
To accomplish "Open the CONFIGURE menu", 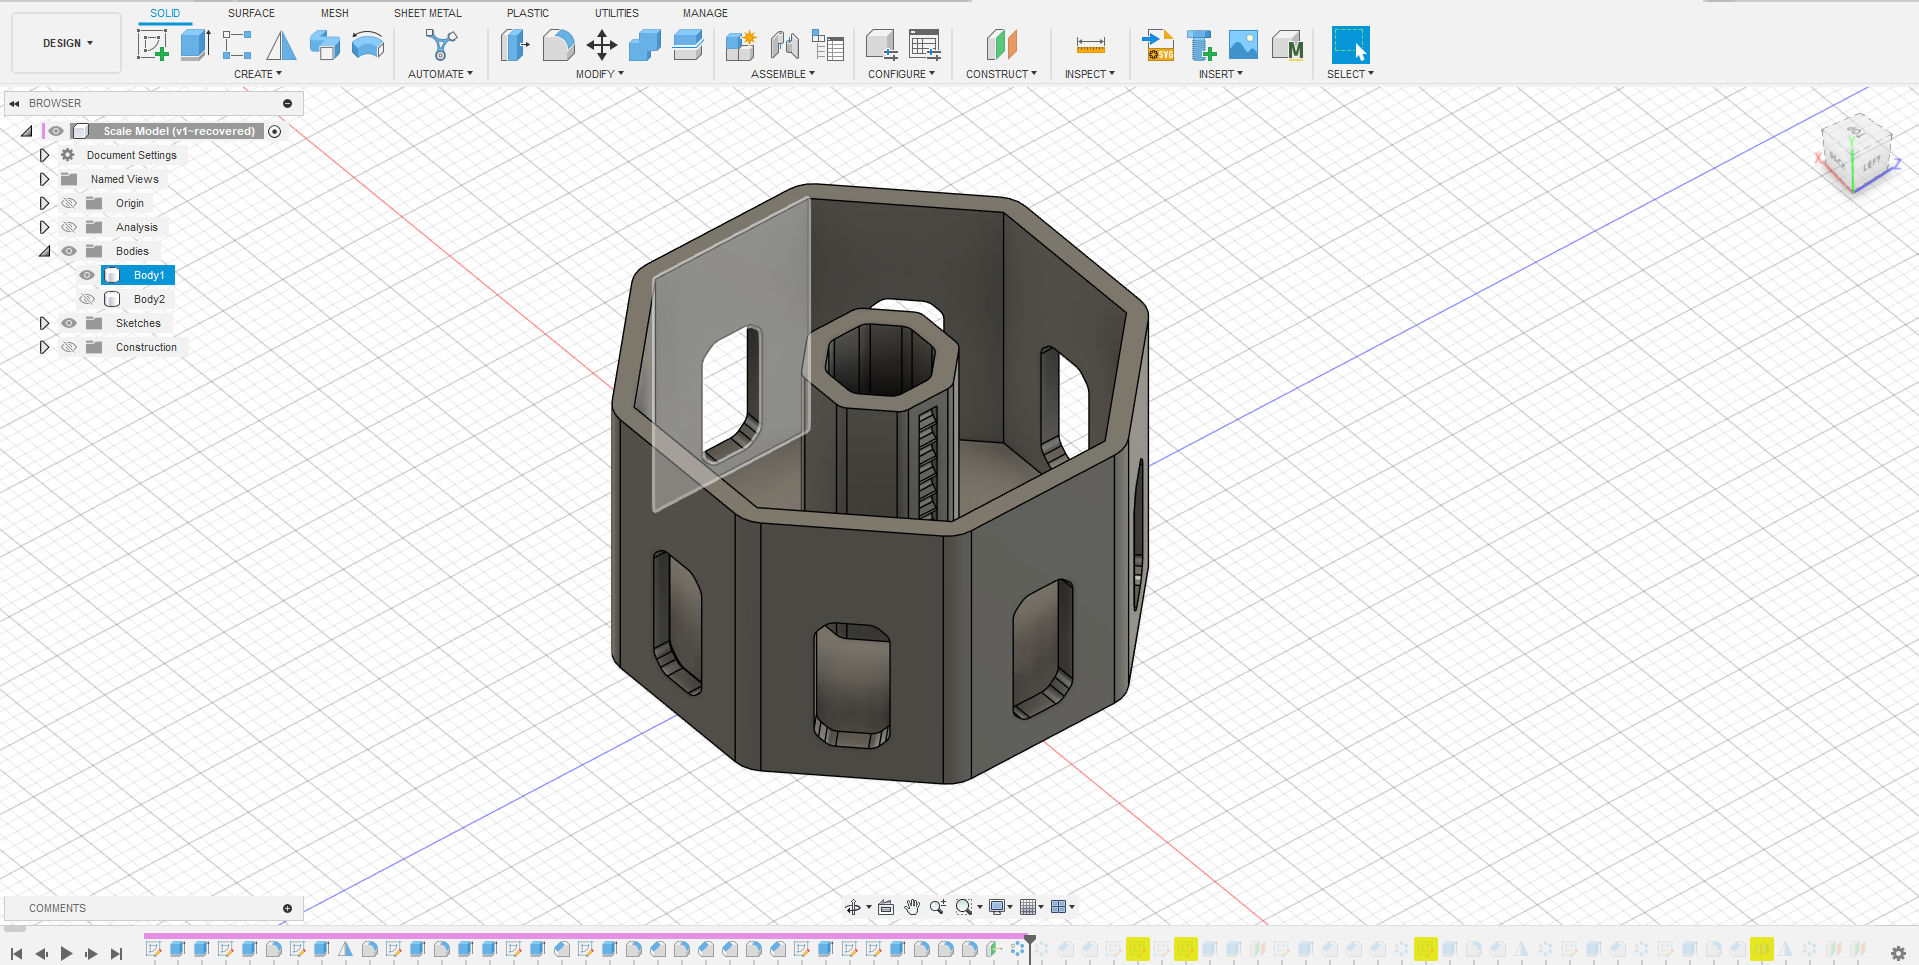I will click(901, 74).
